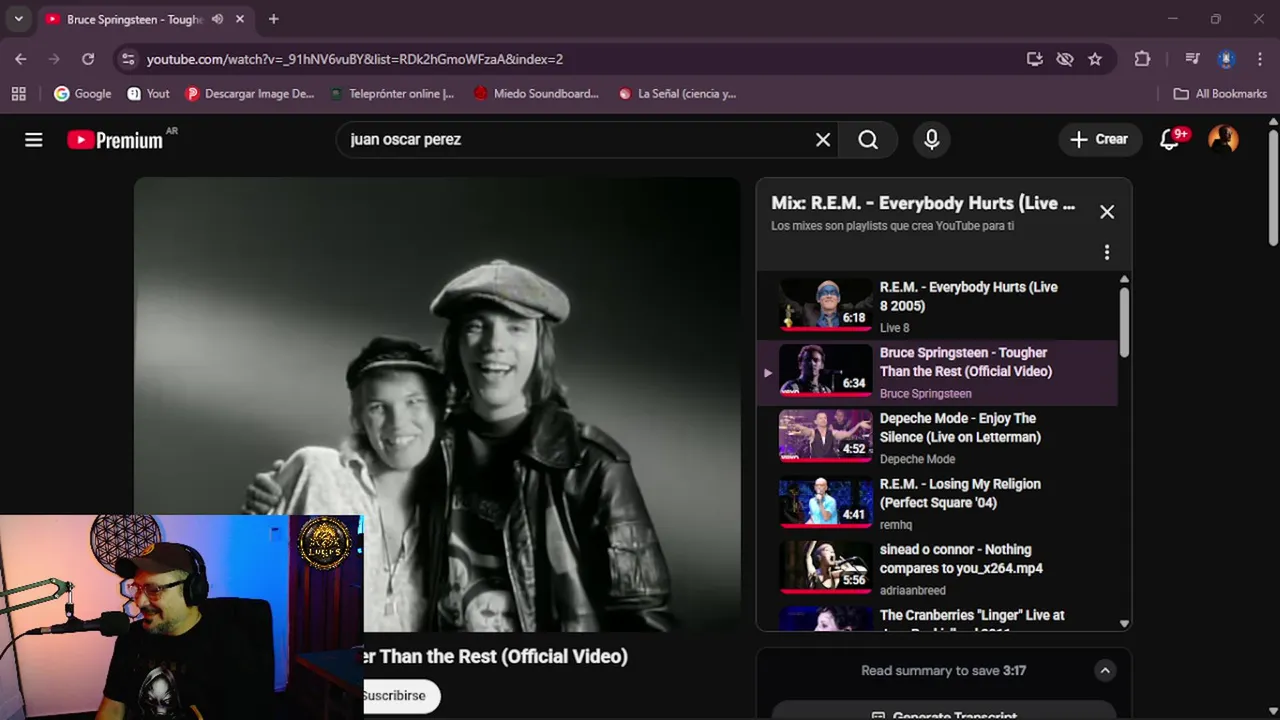The image size is (1280, 720).
Task: Open the notifications bell
Action: point(1170,140)
